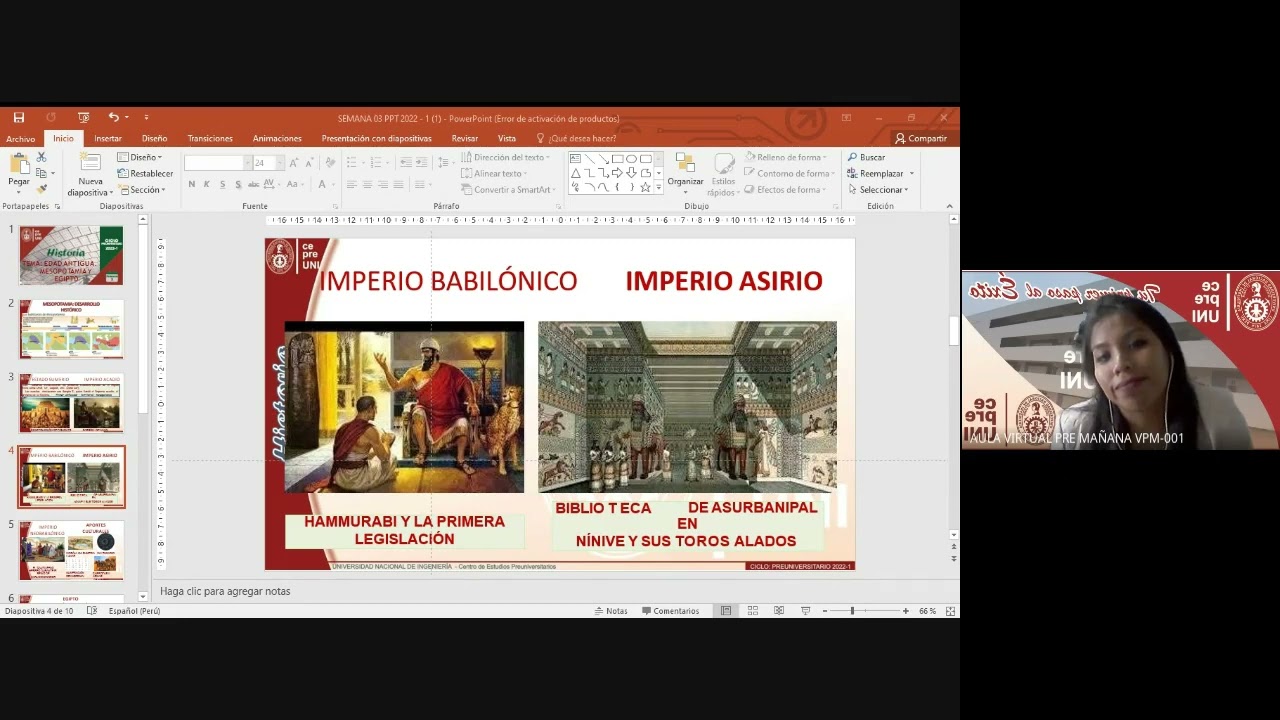Paste with the Pegar clipboard icon

[19, 163]
